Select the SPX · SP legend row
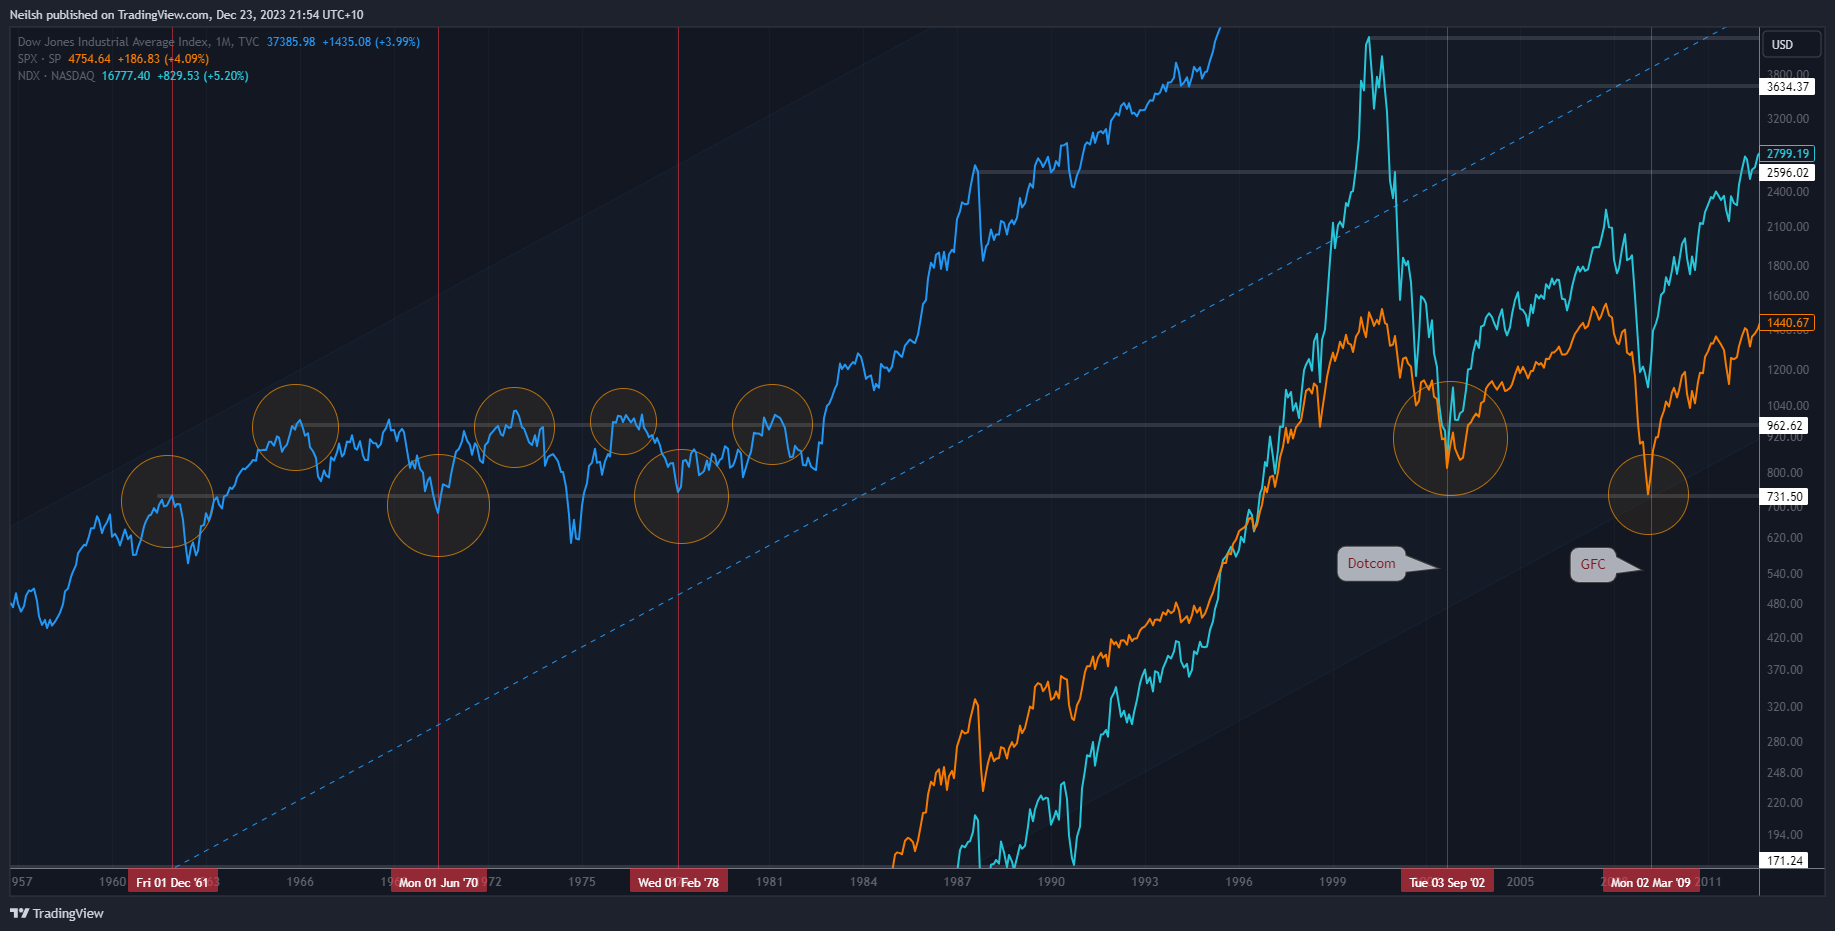The height and width of the screenshot is (931, 1835). click(113, 59)
